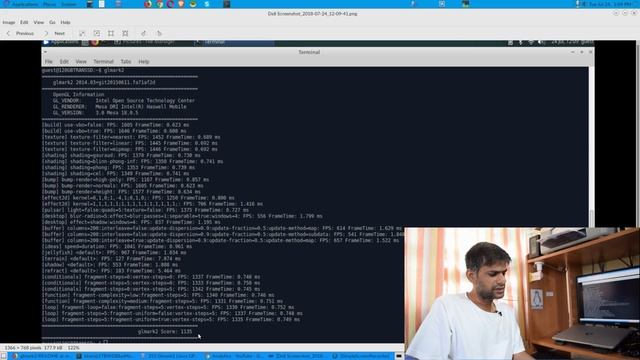Go to the Previous image
Viewport: 640px width, 360px height.
(x=20, y=33)
